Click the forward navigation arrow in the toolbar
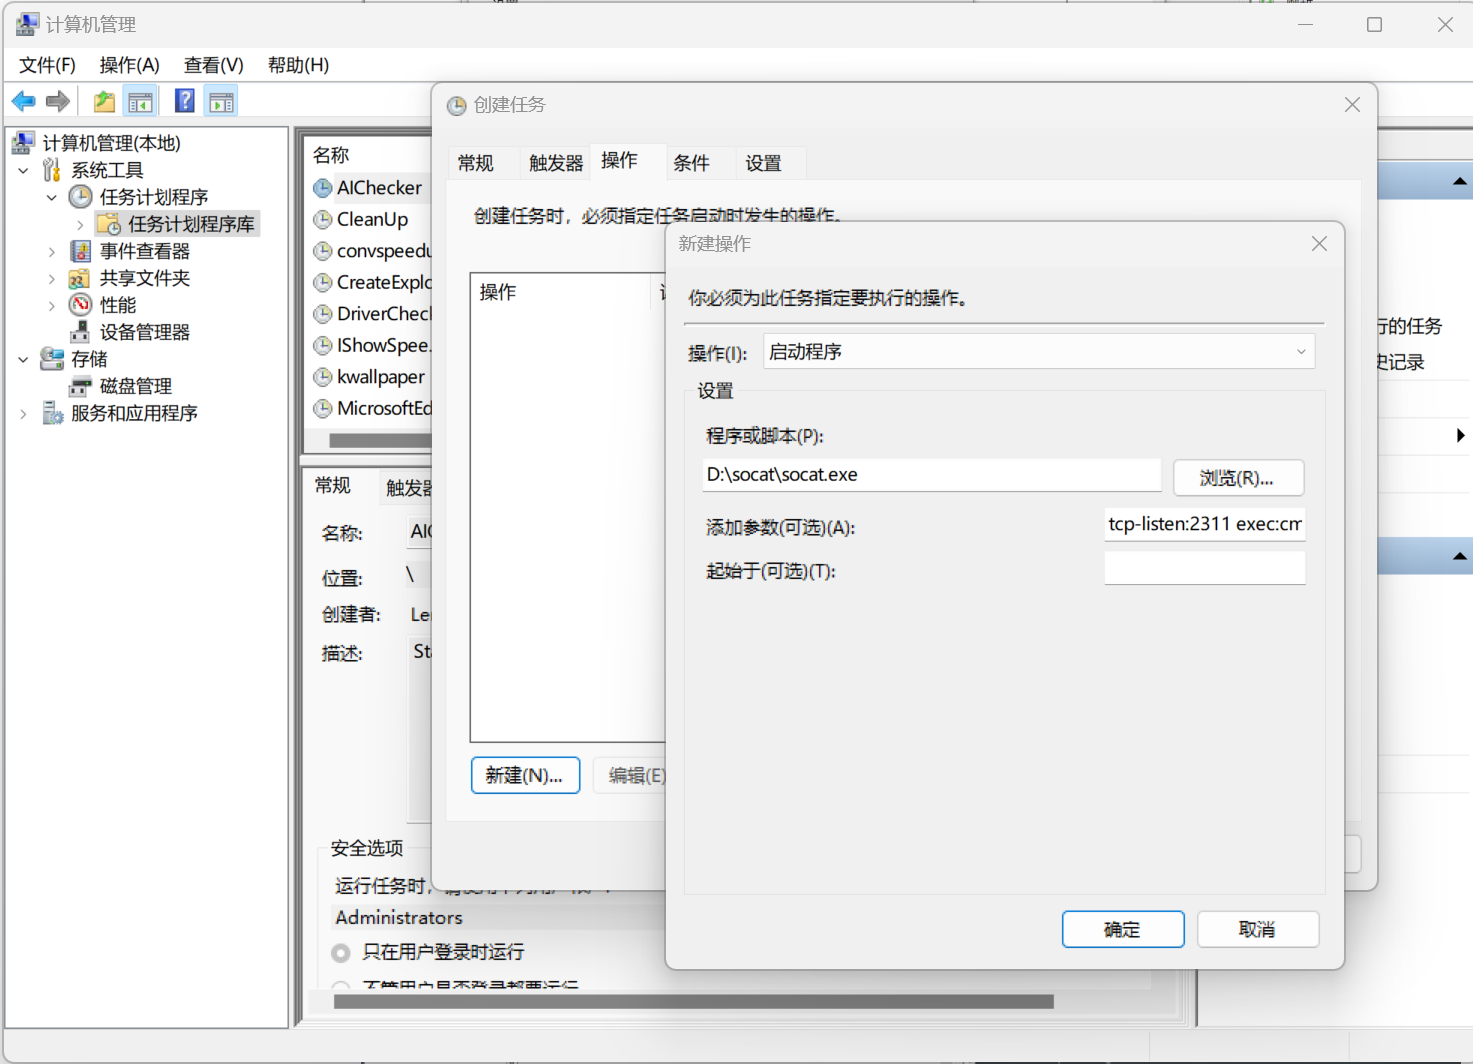The width and height of the screenshot is (1473, 1064). pos(57,100)
